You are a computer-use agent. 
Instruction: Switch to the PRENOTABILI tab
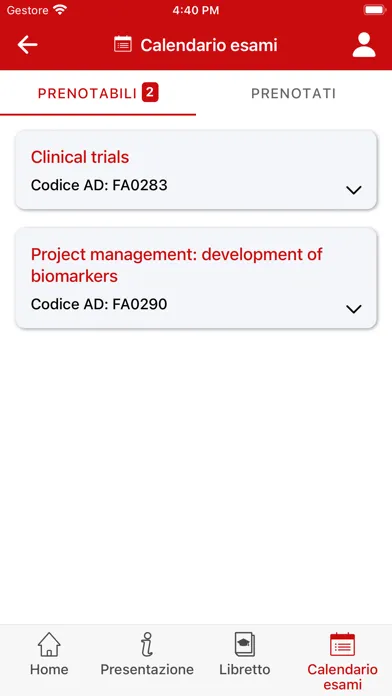(98, 93)
